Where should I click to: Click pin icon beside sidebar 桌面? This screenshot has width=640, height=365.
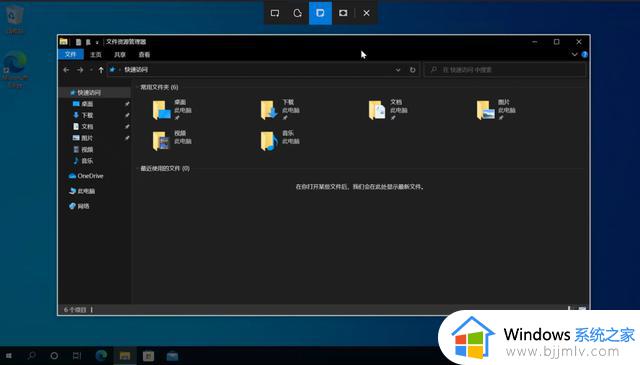click(127, 104)
